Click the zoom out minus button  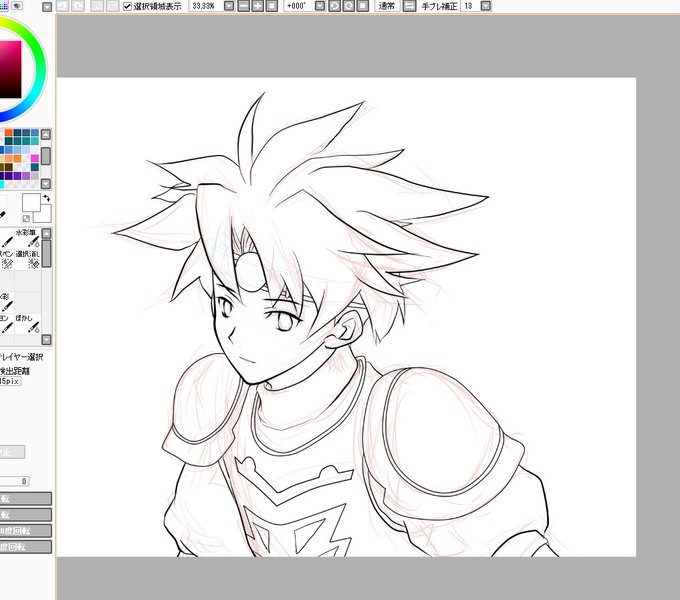[244, 6]
